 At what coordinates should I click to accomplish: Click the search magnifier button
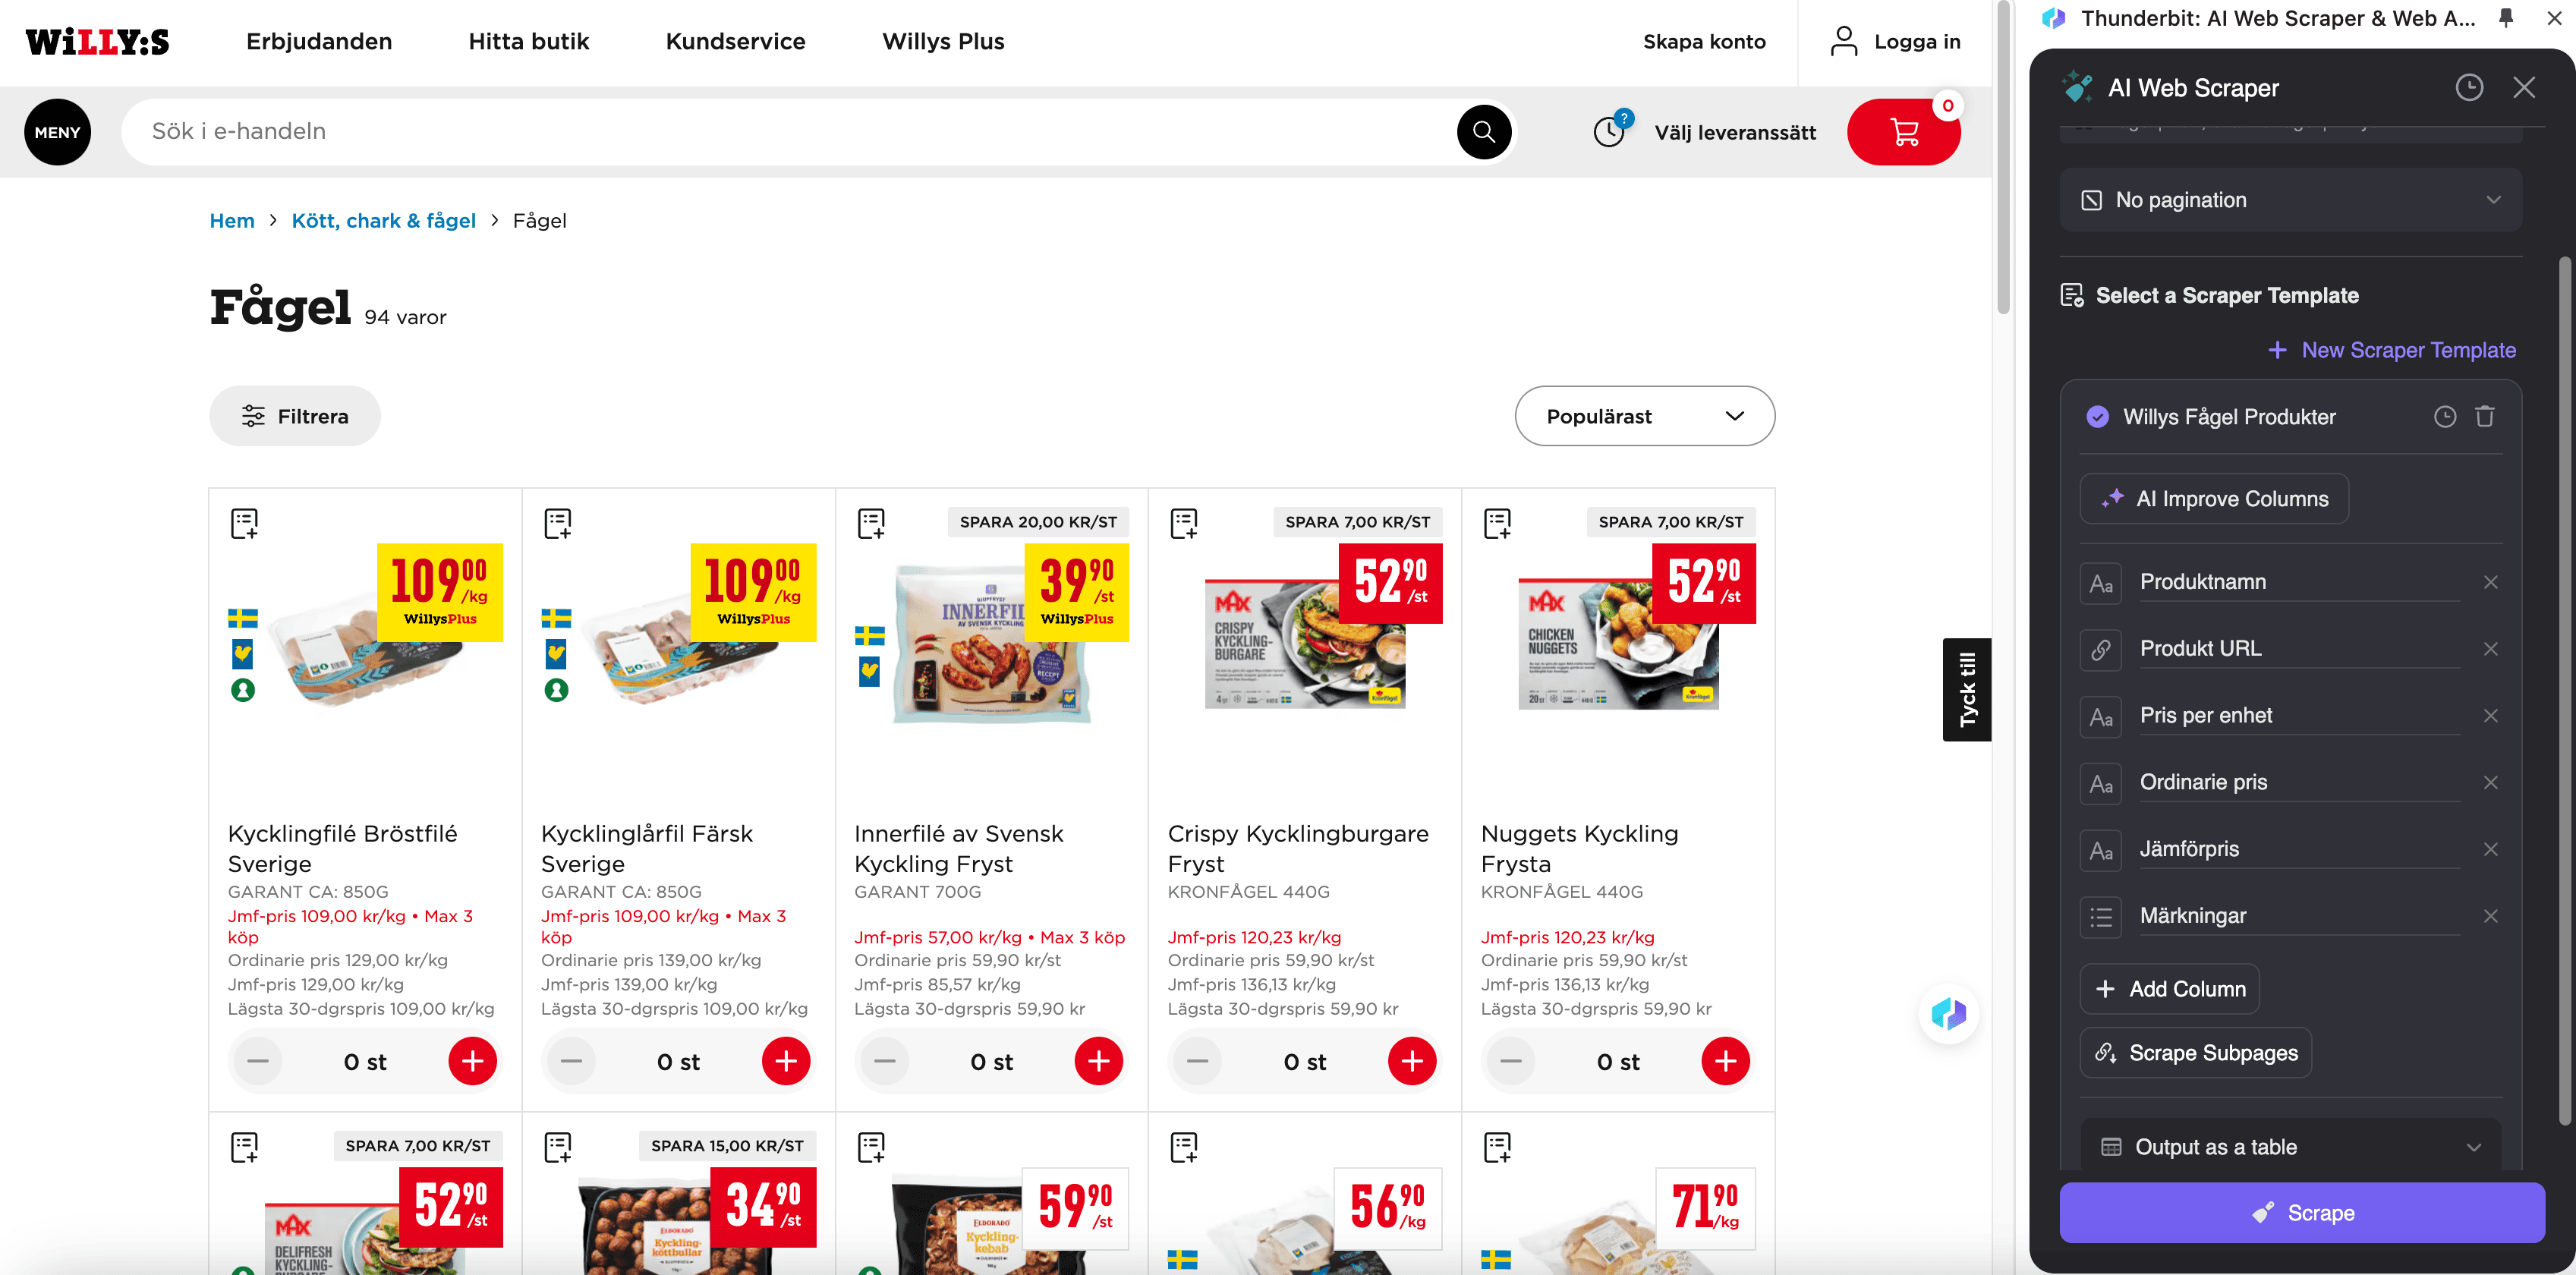pyautogui.click(x=1483, y=132)
